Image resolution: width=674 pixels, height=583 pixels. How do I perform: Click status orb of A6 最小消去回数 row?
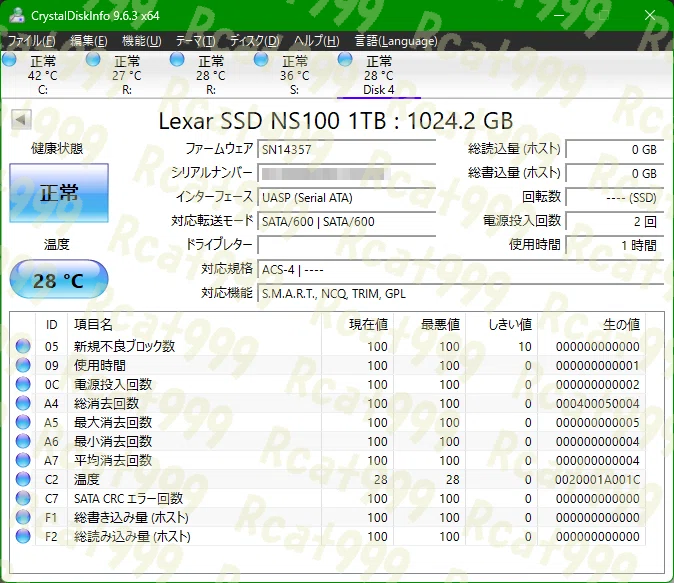click(x=23, y=441)
